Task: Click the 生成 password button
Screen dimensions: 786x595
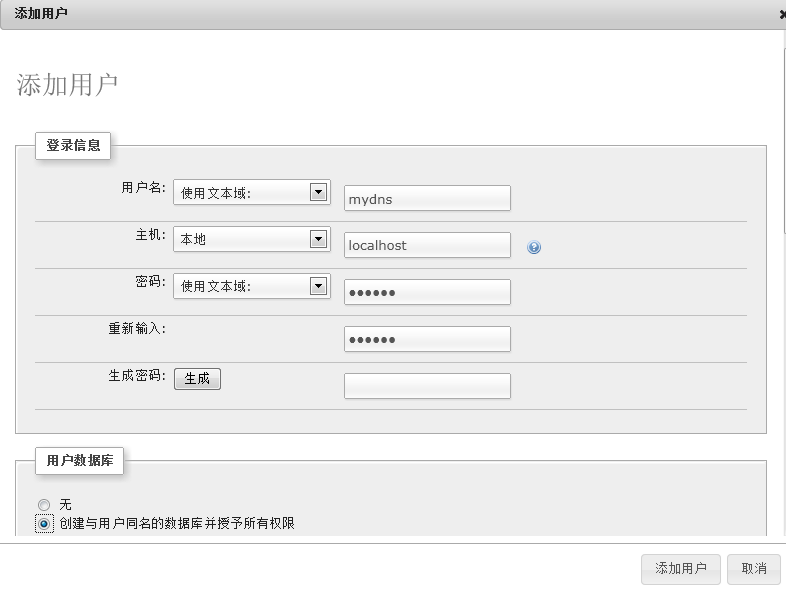Action: pos(198,378)
